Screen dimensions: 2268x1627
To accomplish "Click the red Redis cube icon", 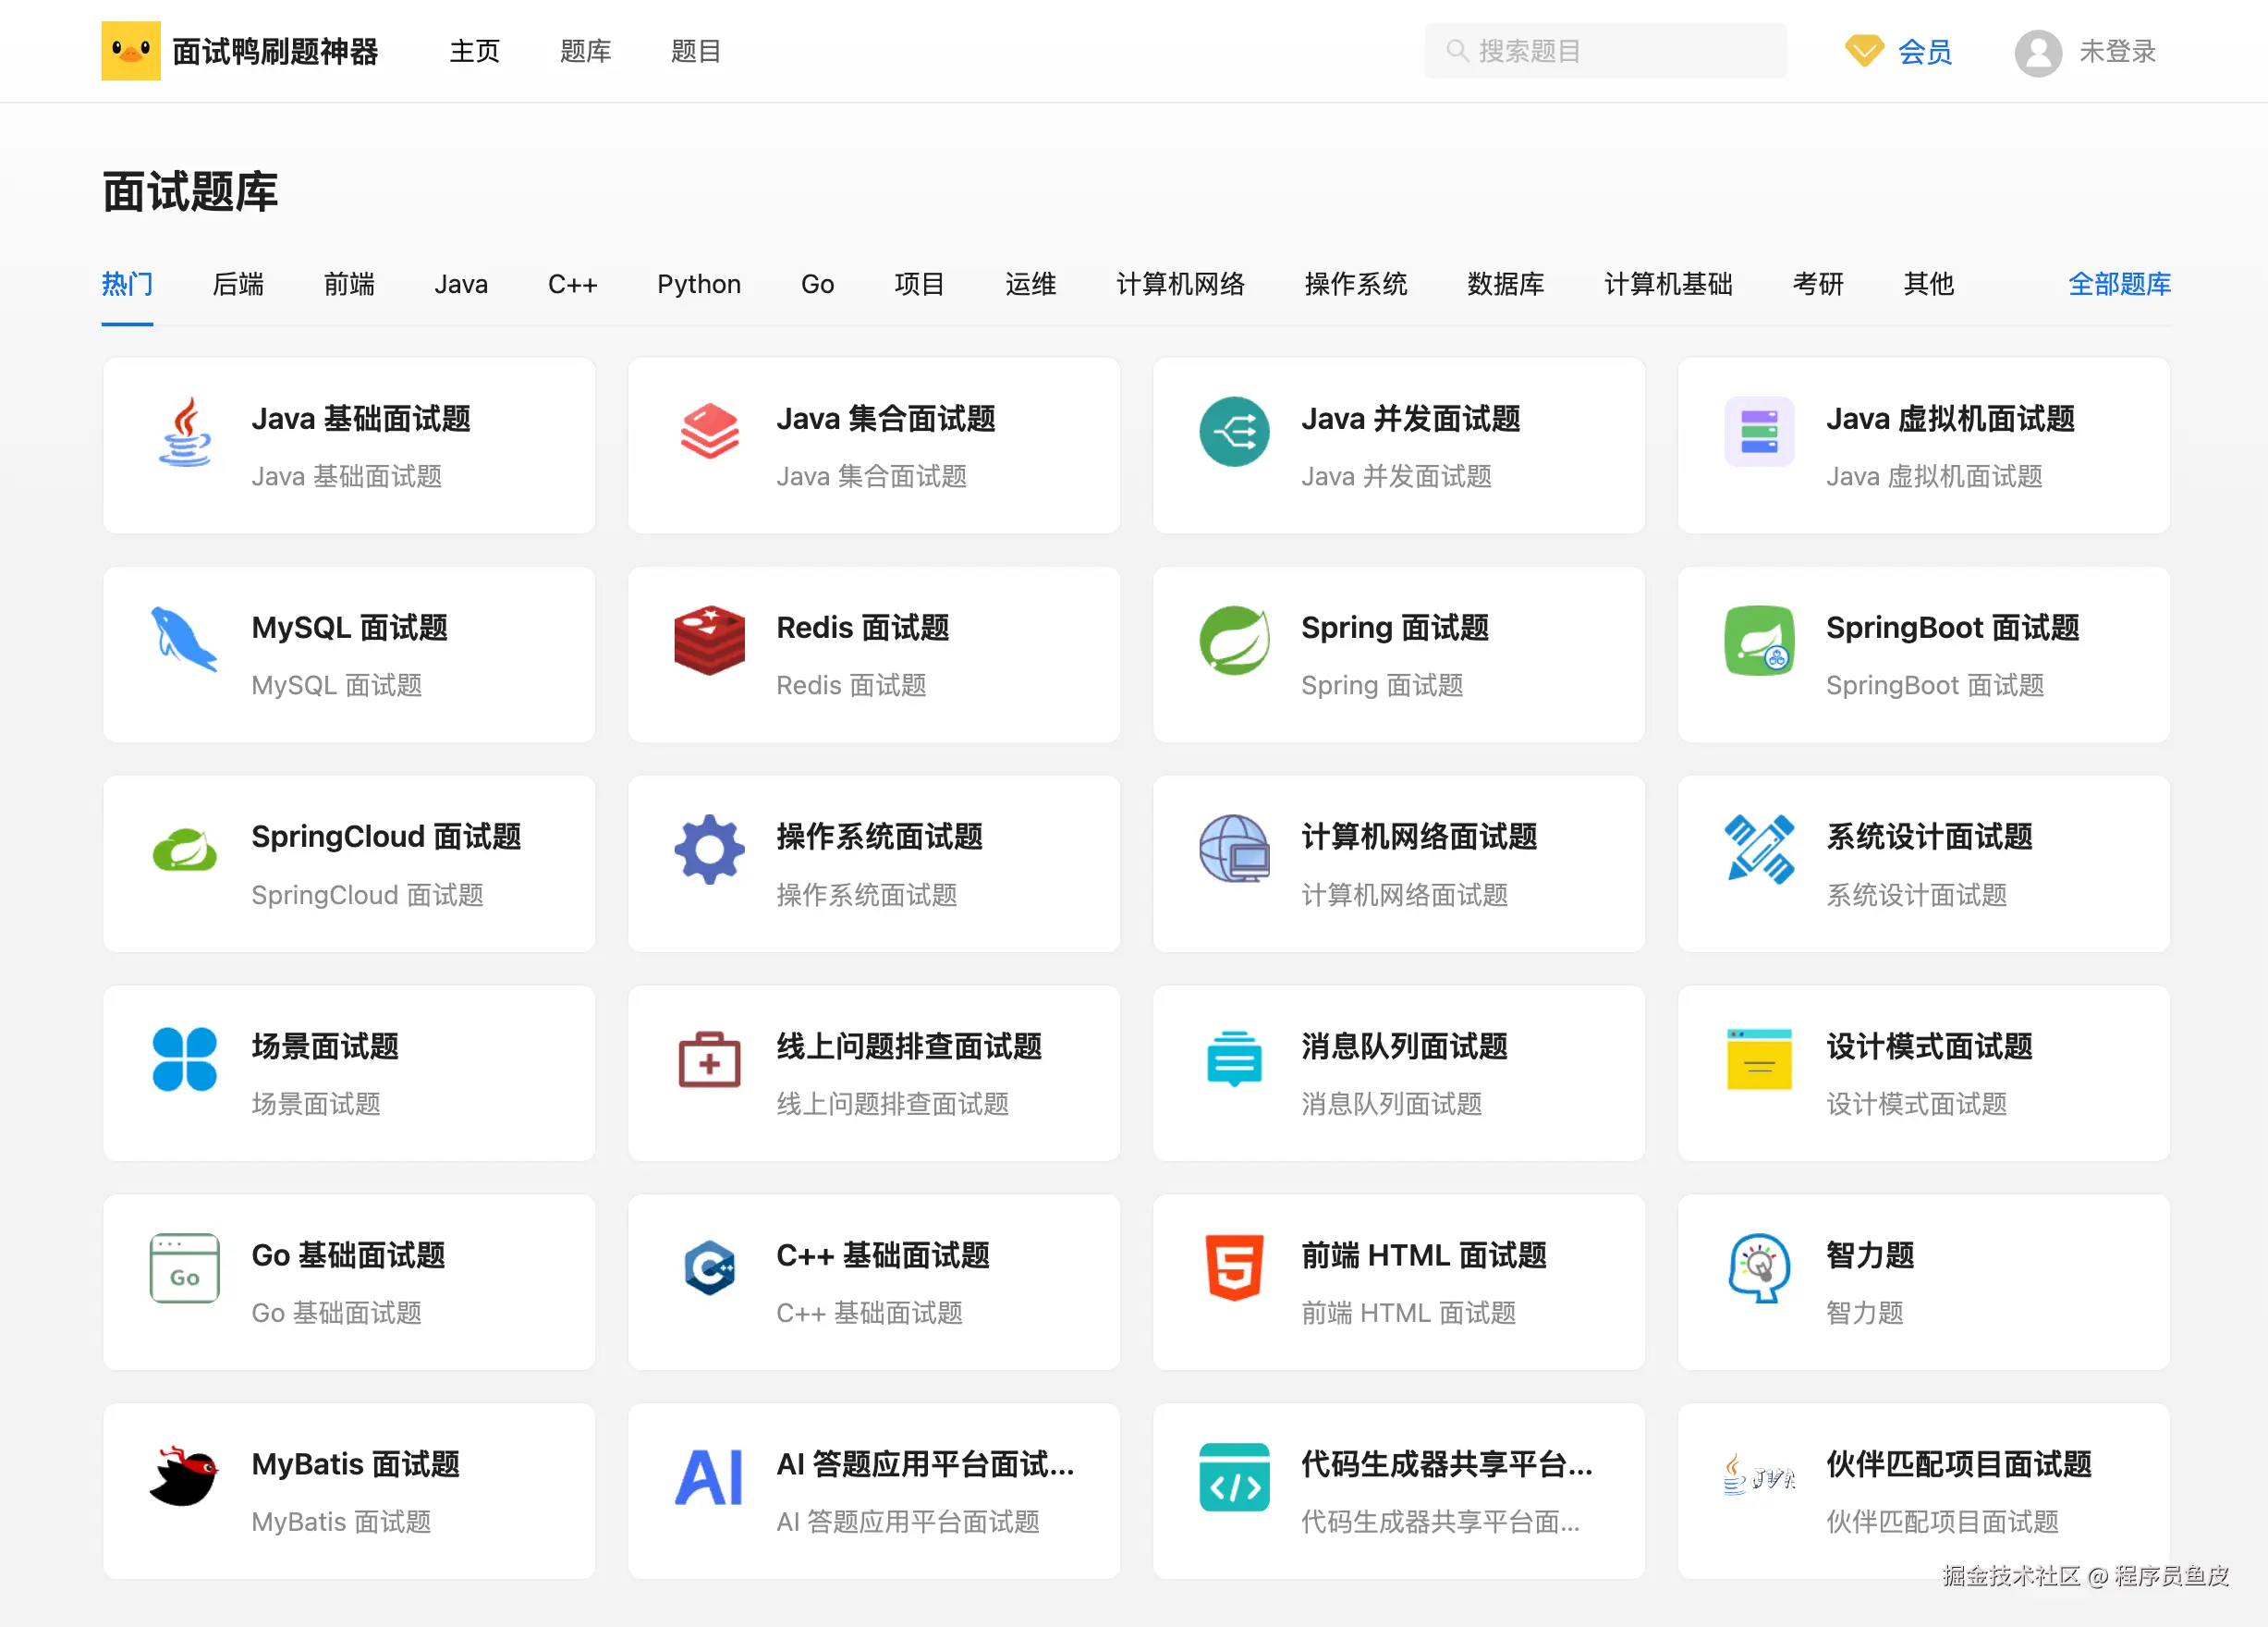I will tap(709, 640).
